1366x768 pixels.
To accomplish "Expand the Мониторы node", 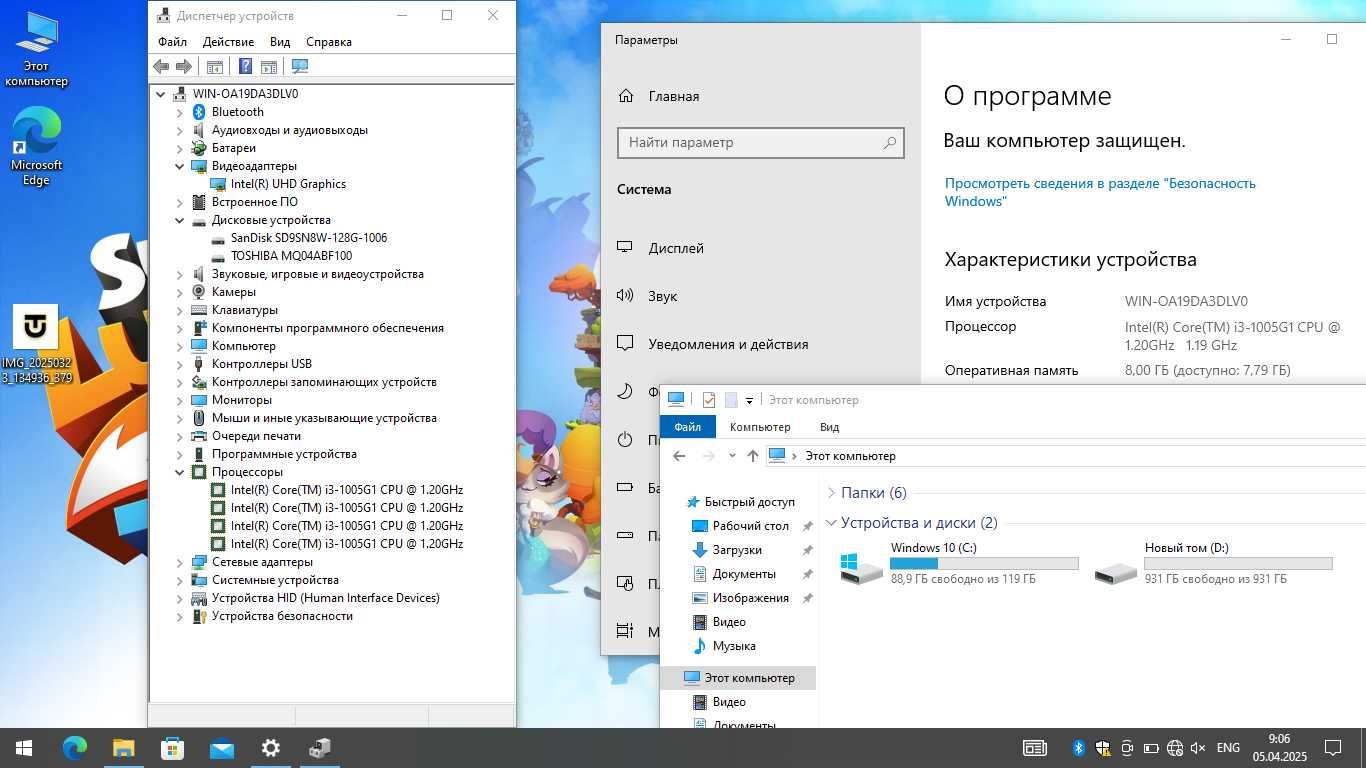I will [180, 400].
